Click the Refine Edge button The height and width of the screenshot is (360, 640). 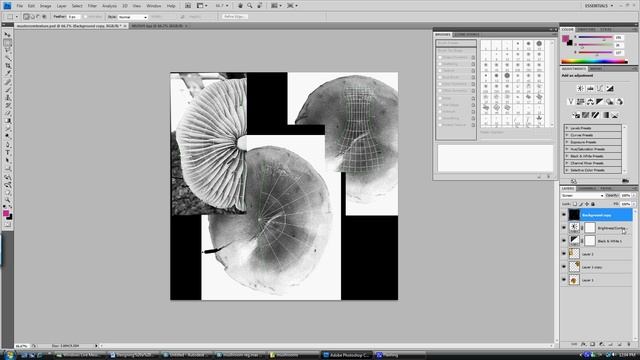click(235, 17)
